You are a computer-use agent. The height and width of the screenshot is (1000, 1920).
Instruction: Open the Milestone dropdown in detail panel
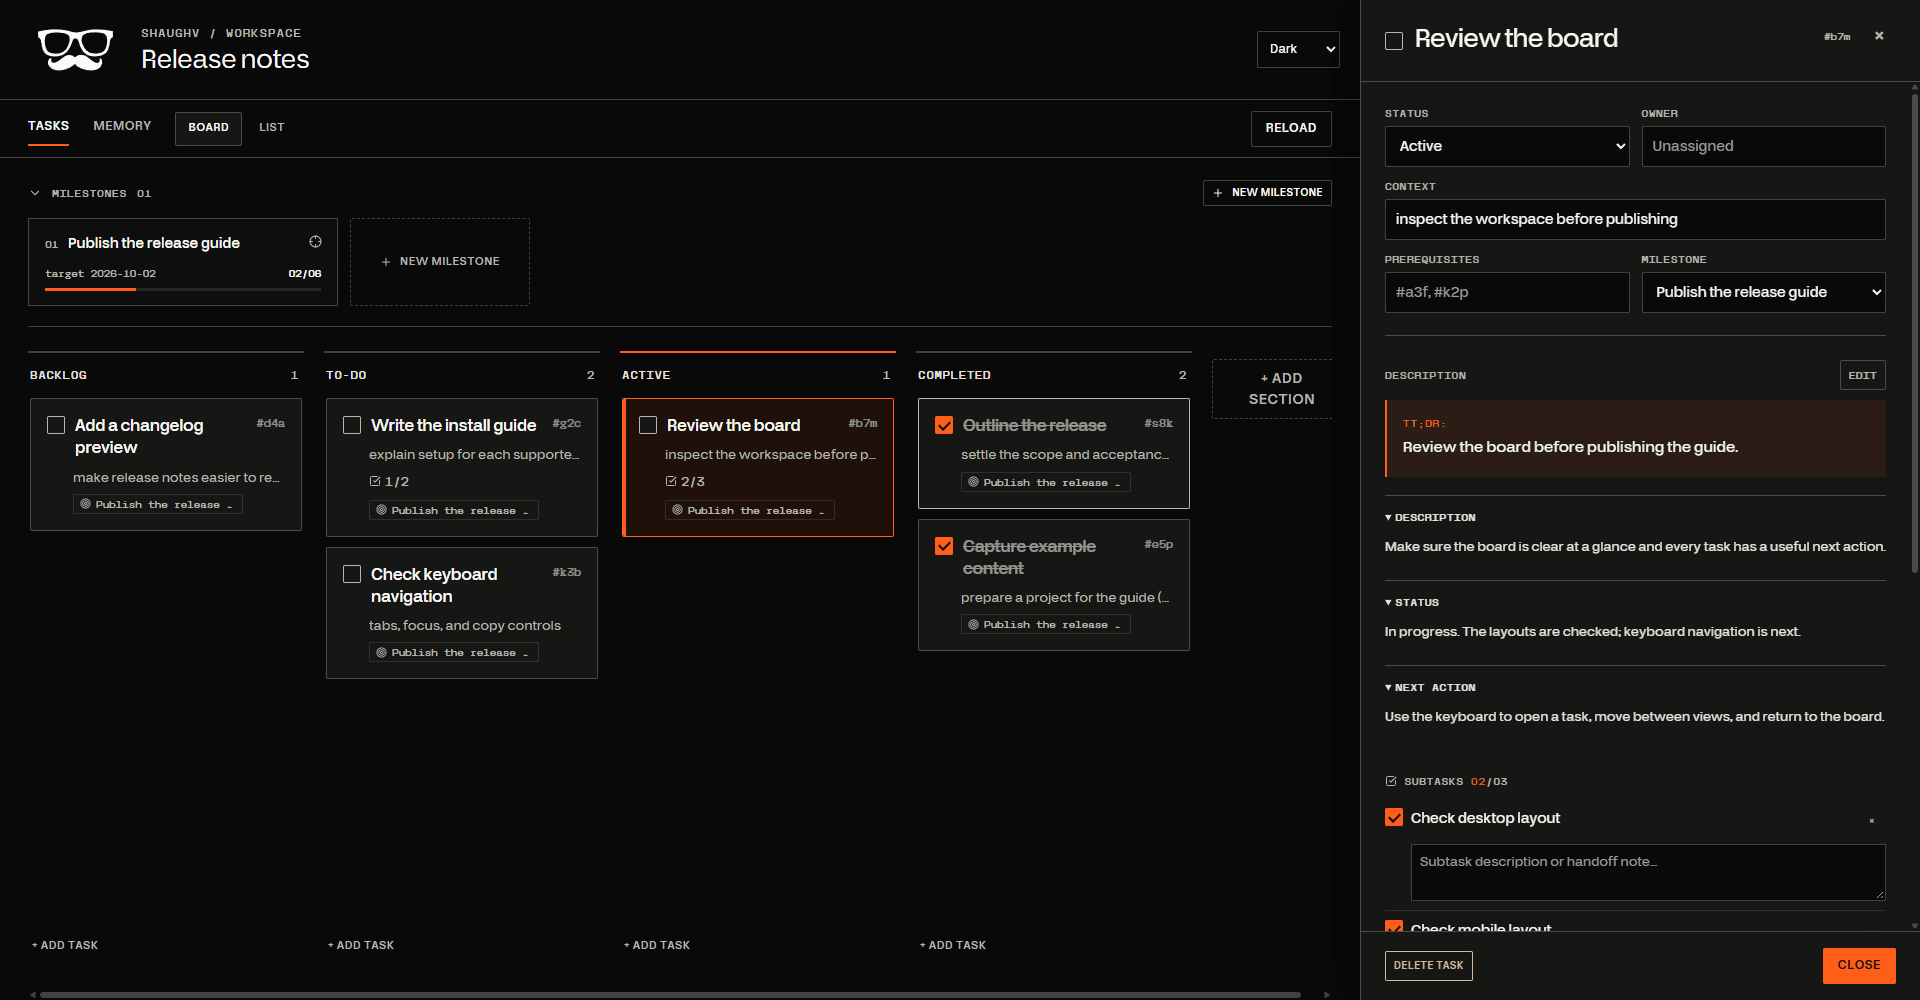pyautogui.click(x=1764, y=292)
